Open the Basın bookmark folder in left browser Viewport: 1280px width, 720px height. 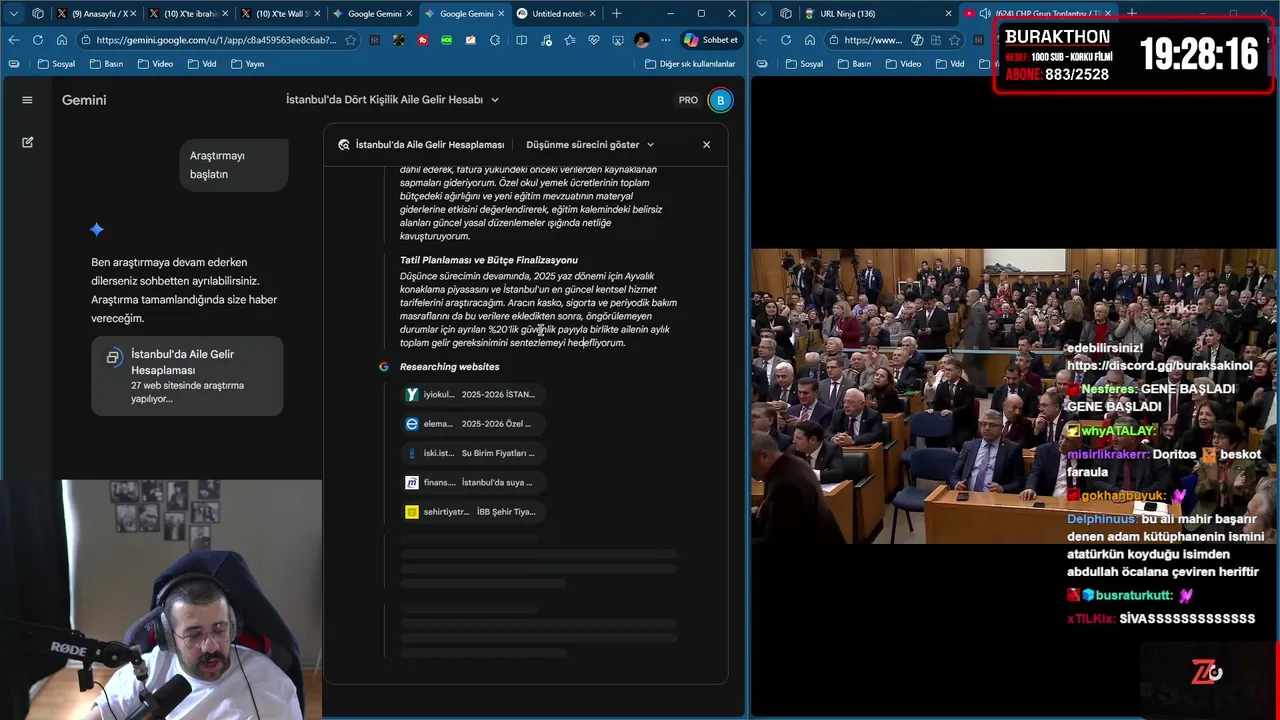(106, 64)
